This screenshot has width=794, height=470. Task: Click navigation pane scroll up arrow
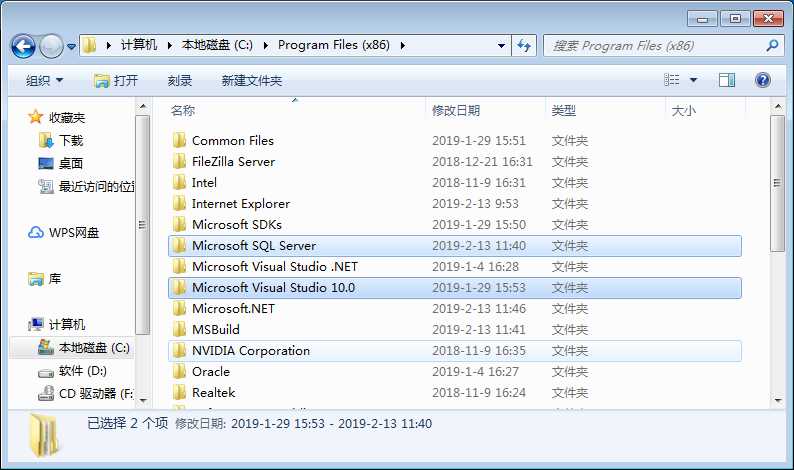tap(143, 107)
